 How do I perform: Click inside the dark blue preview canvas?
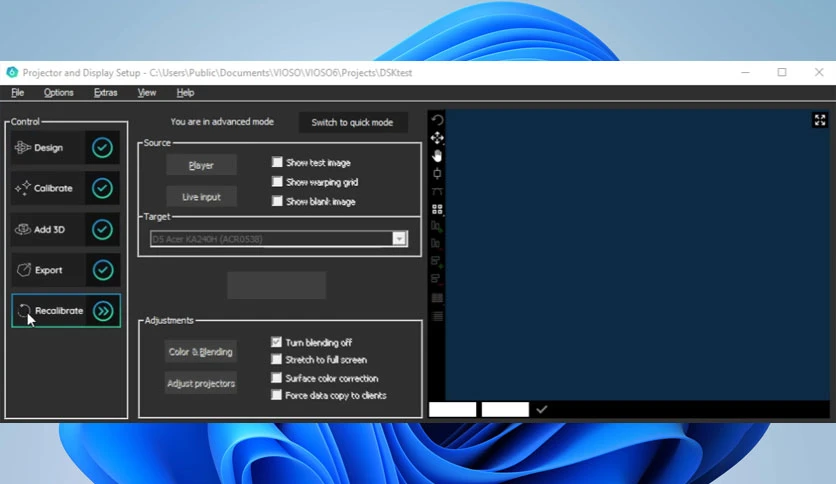click(x=637, y=255)
